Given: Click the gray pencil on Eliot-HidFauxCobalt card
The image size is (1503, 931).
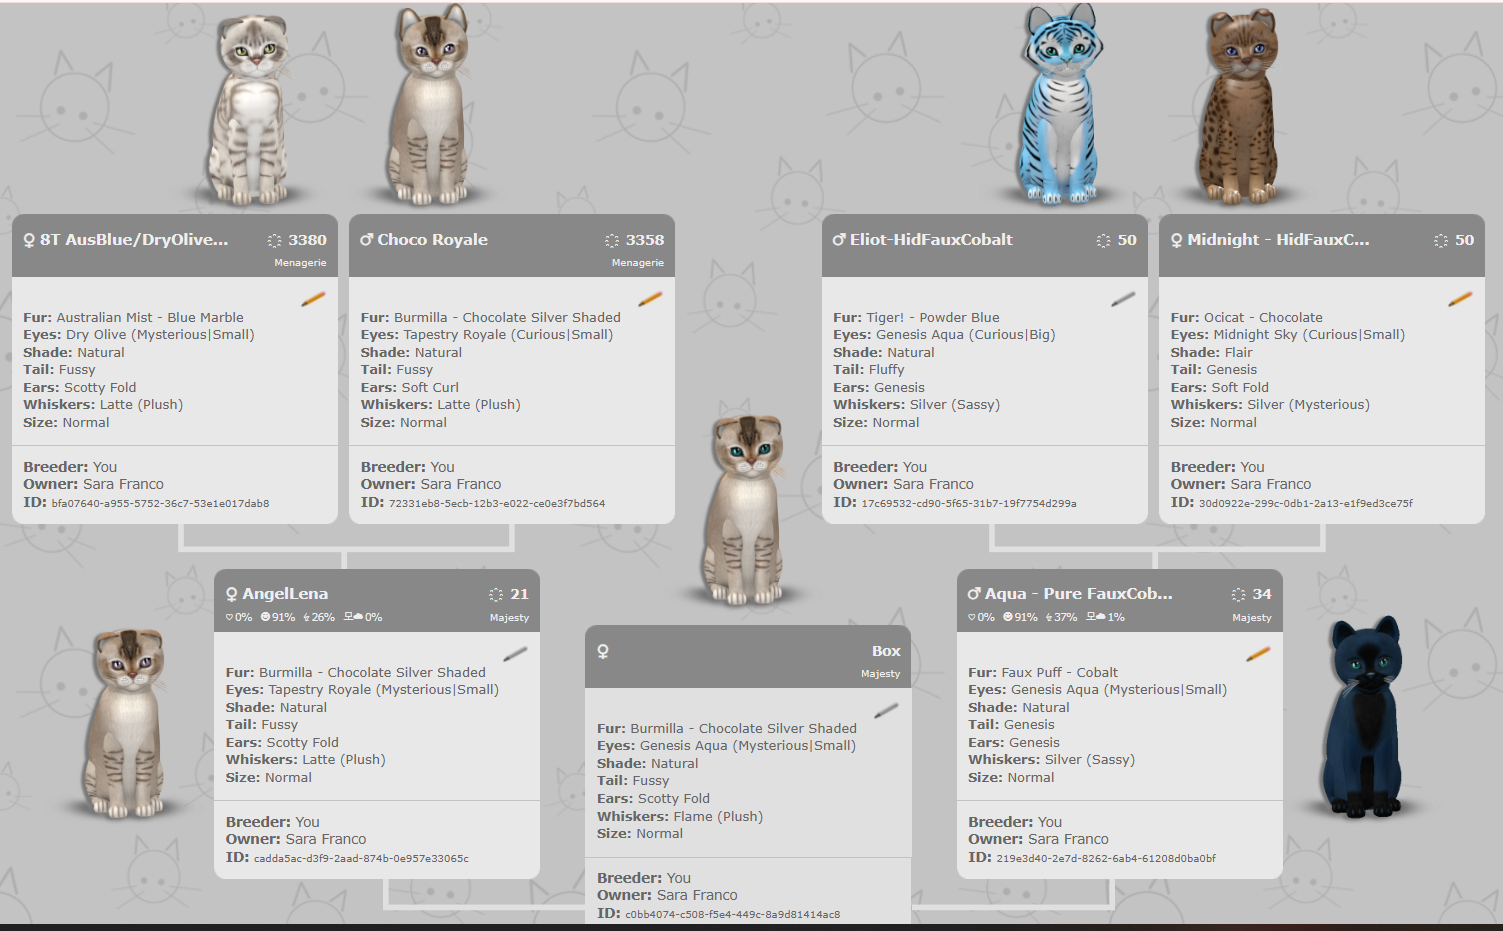Looking at the screenshot, I should click(x=1123, y=298).
